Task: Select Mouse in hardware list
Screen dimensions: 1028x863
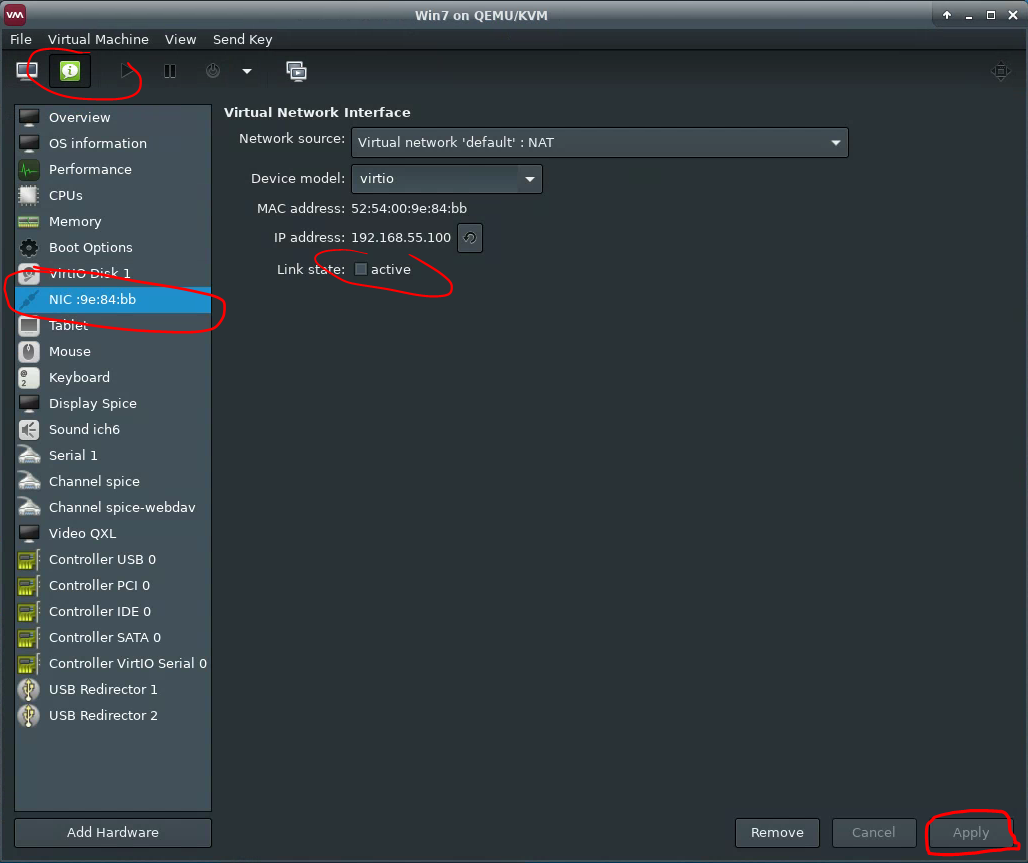Action: (x=113, y=351)
